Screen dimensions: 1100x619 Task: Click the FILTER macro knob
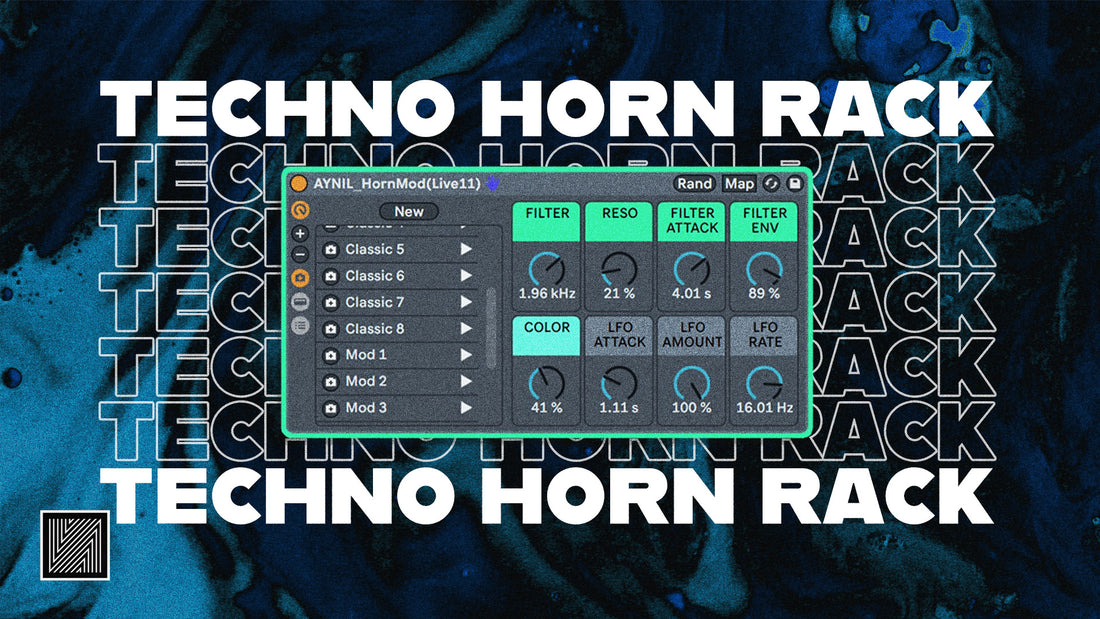pyautogui.click(x=548, y=268)
